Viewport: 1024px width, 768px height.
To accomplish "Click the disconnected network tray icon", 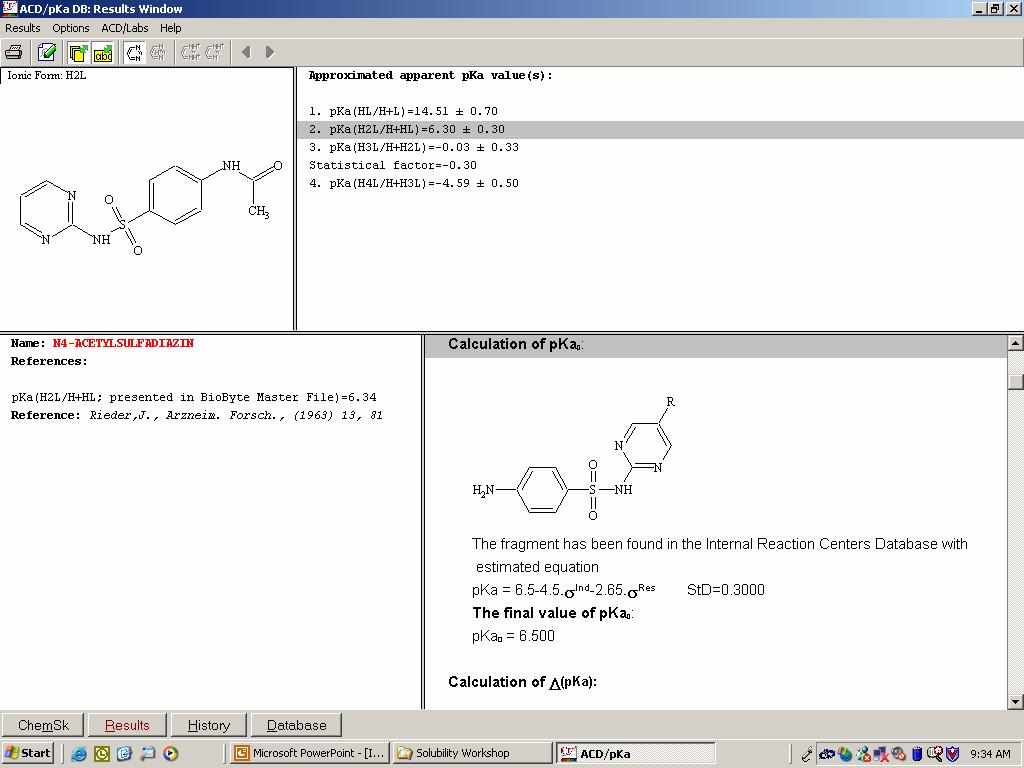I will click(880, 754).
